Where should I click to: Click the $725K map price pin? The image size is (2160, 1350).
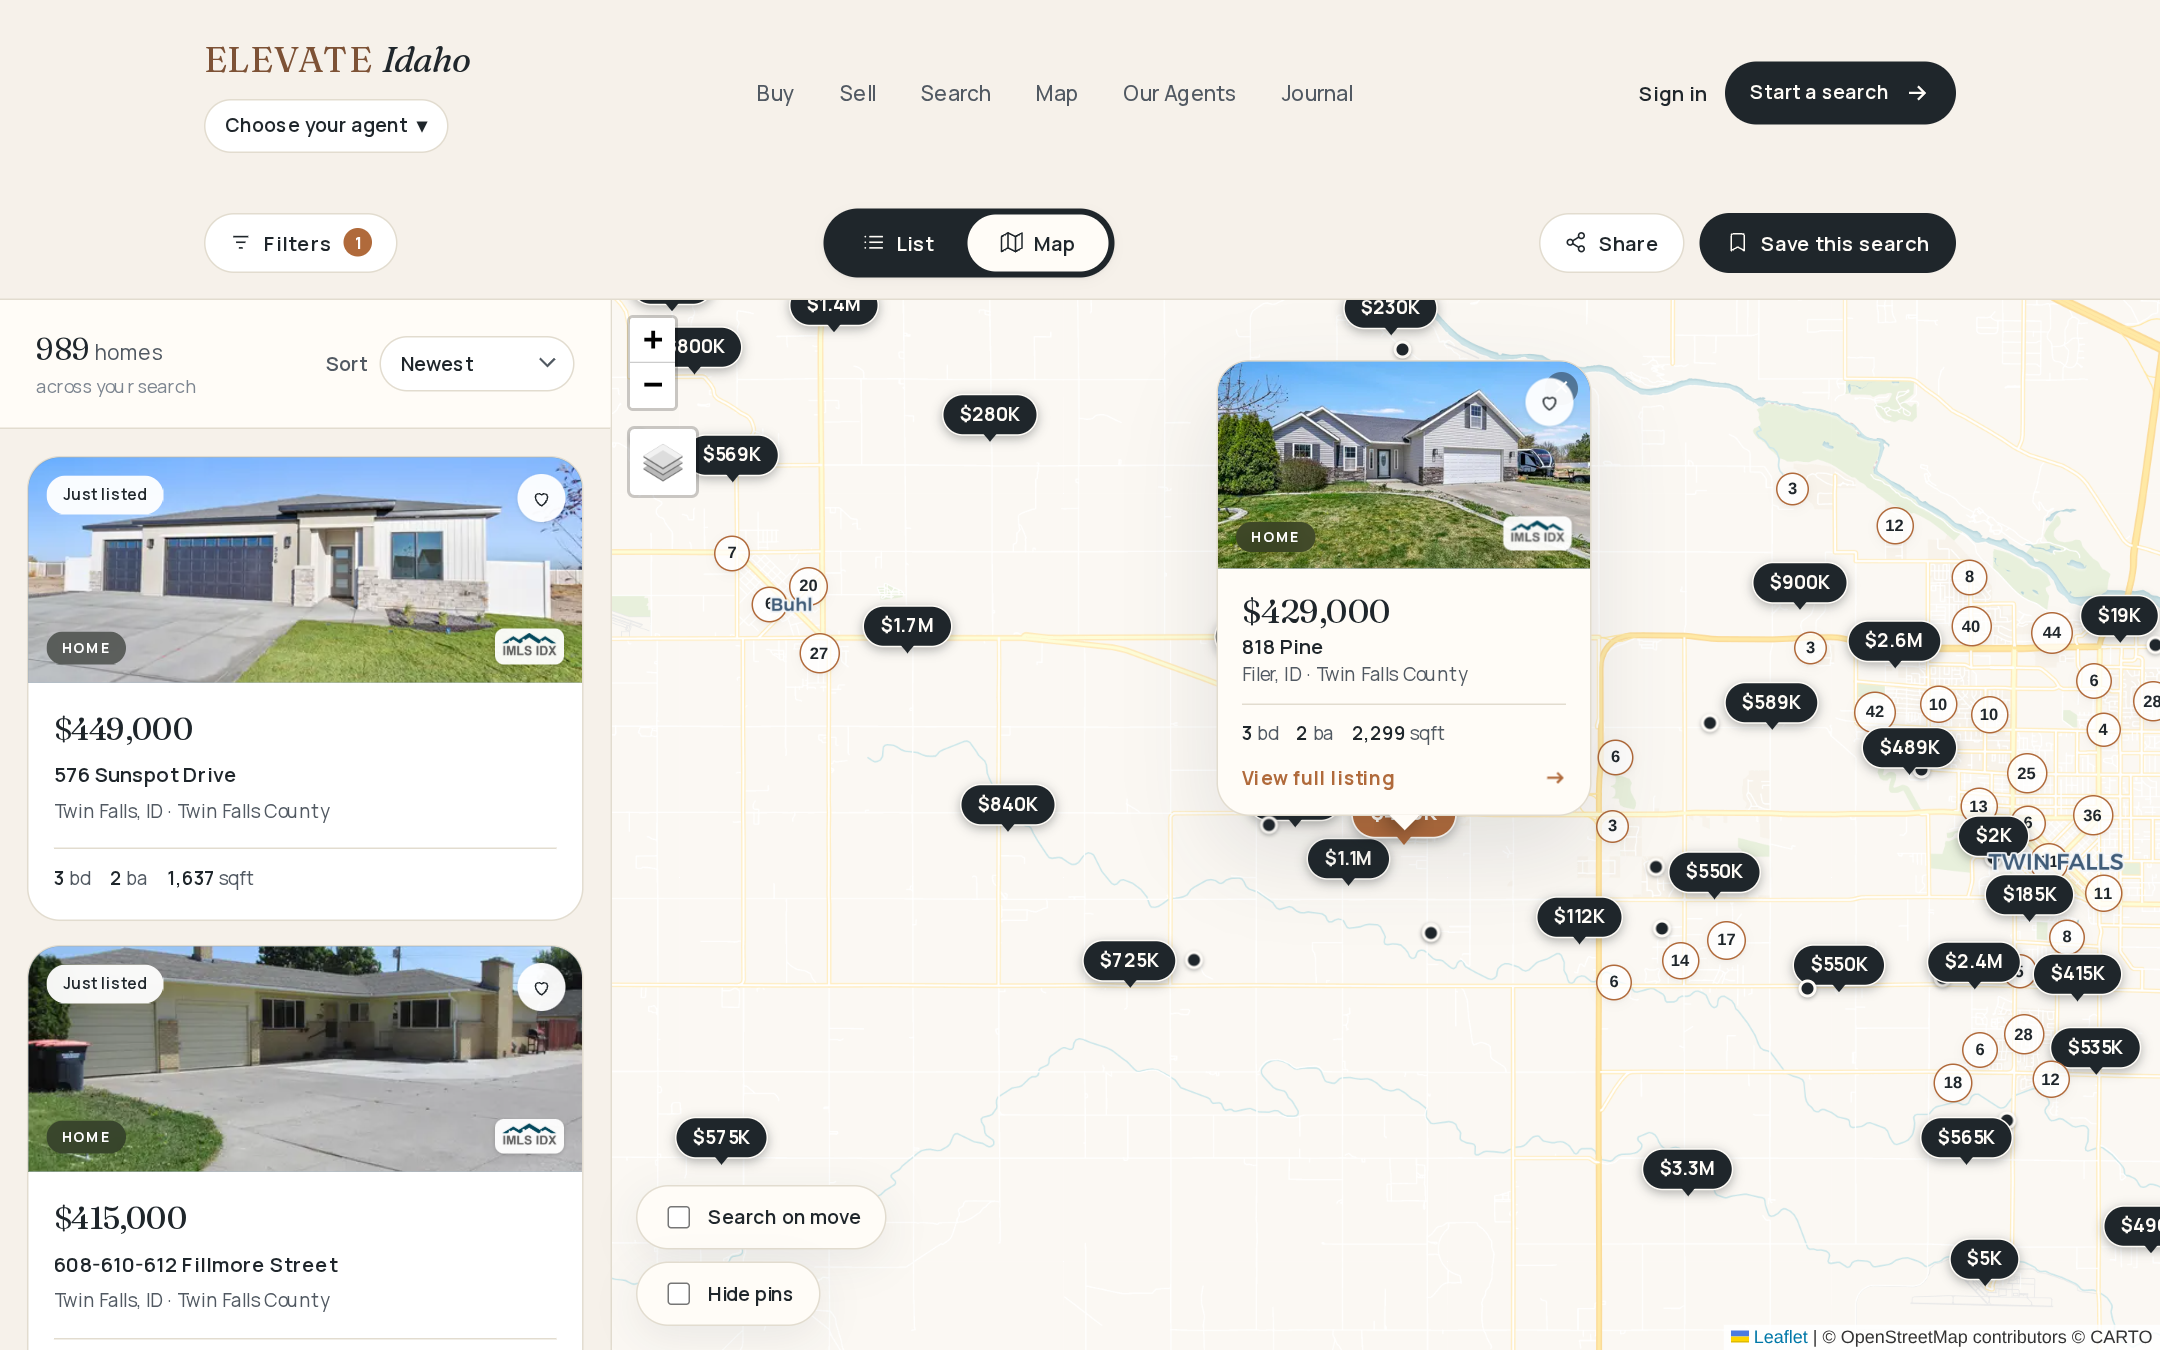[1129, 961]
